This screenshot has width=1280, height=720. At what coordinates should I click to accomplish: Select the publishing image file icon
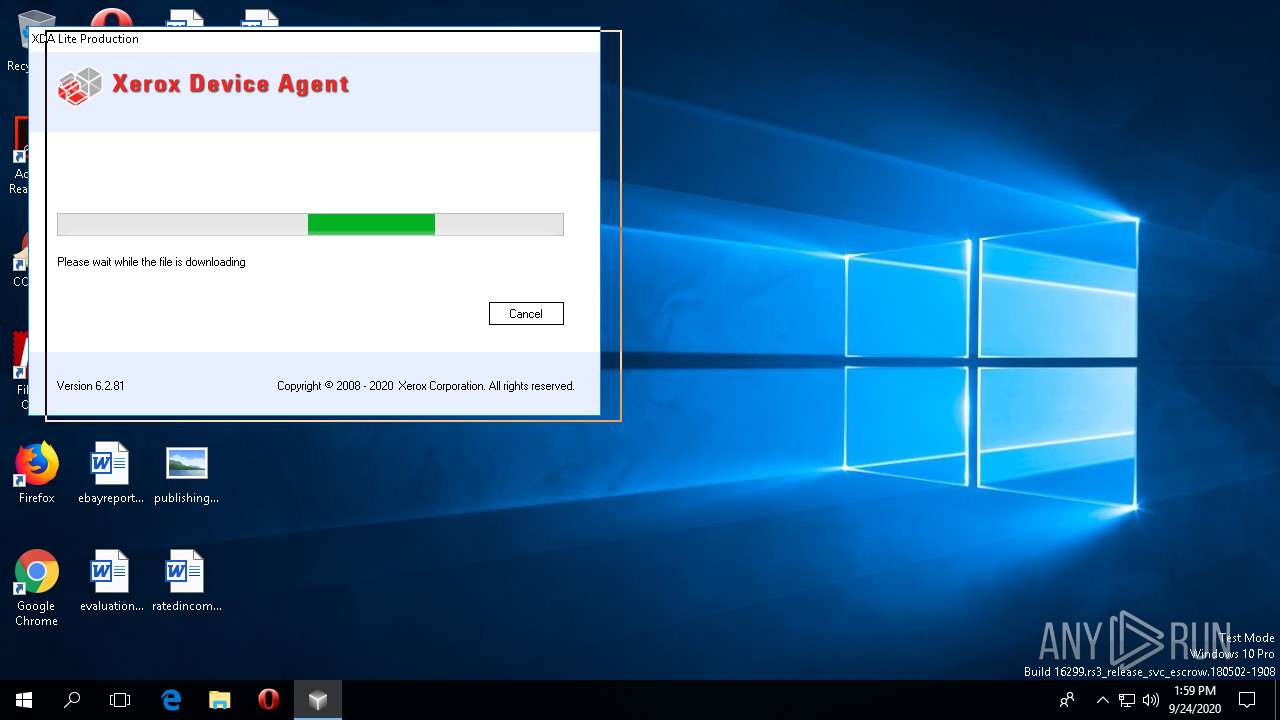187,473
